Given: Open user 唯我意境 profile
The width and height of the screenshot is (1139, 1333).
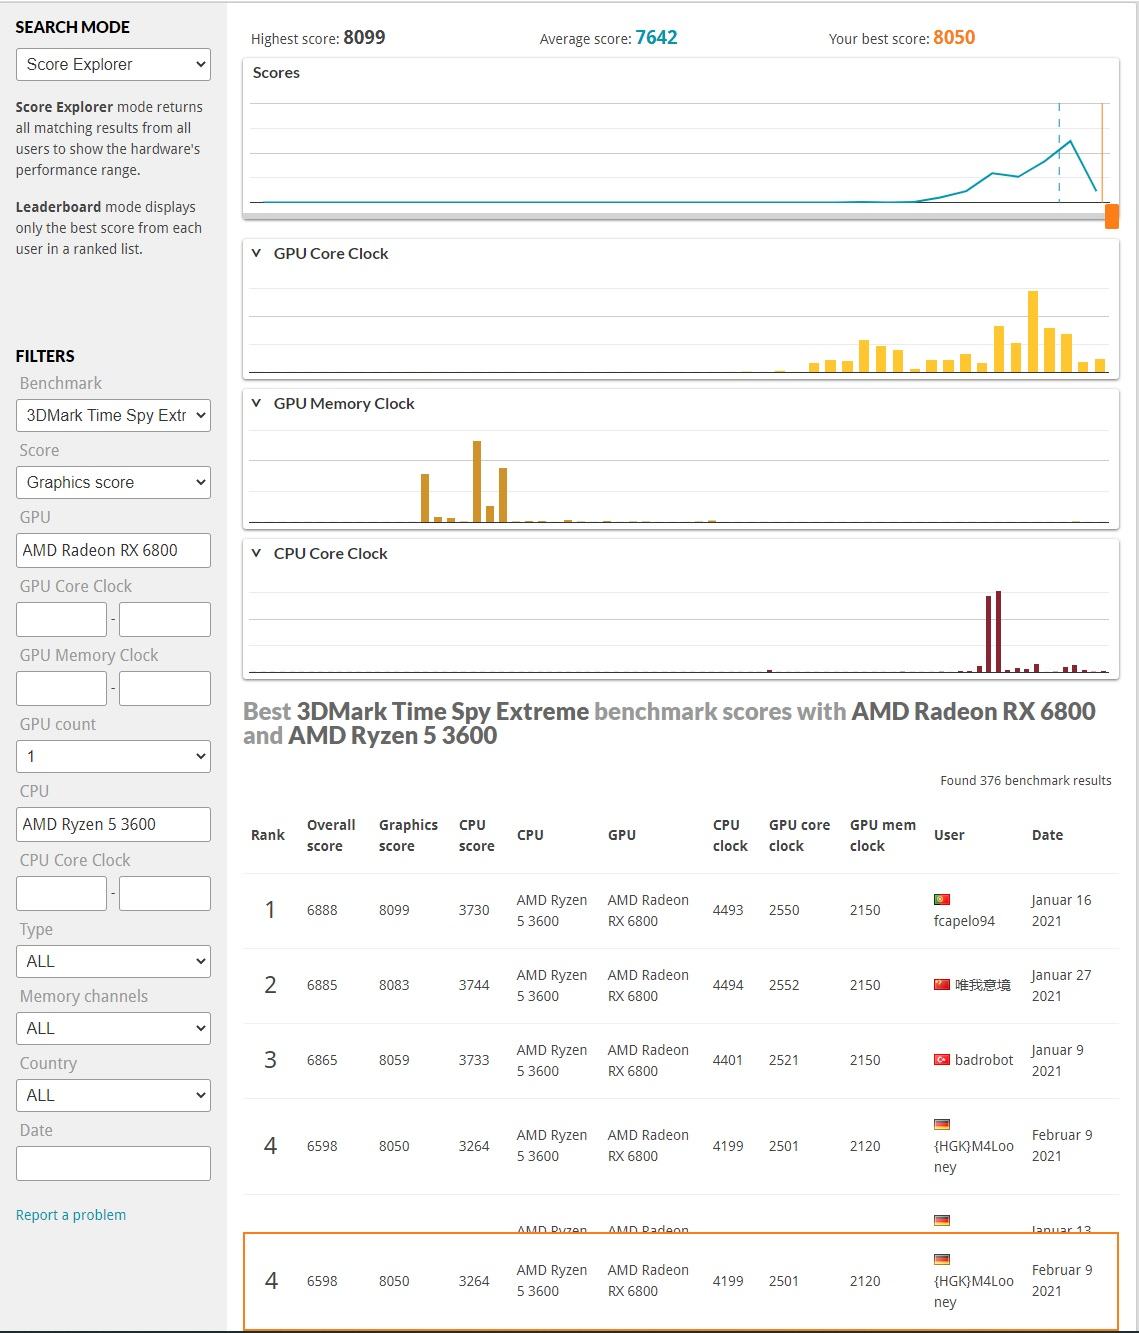Looking at the screenshot, I should (x=983, y=985).
